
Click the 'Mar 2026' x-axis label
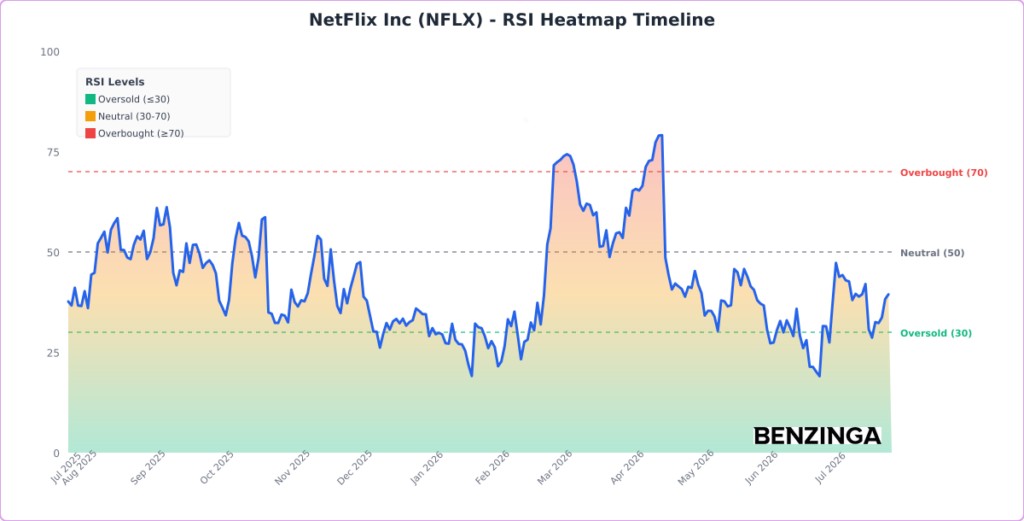(x=555, y=467)
